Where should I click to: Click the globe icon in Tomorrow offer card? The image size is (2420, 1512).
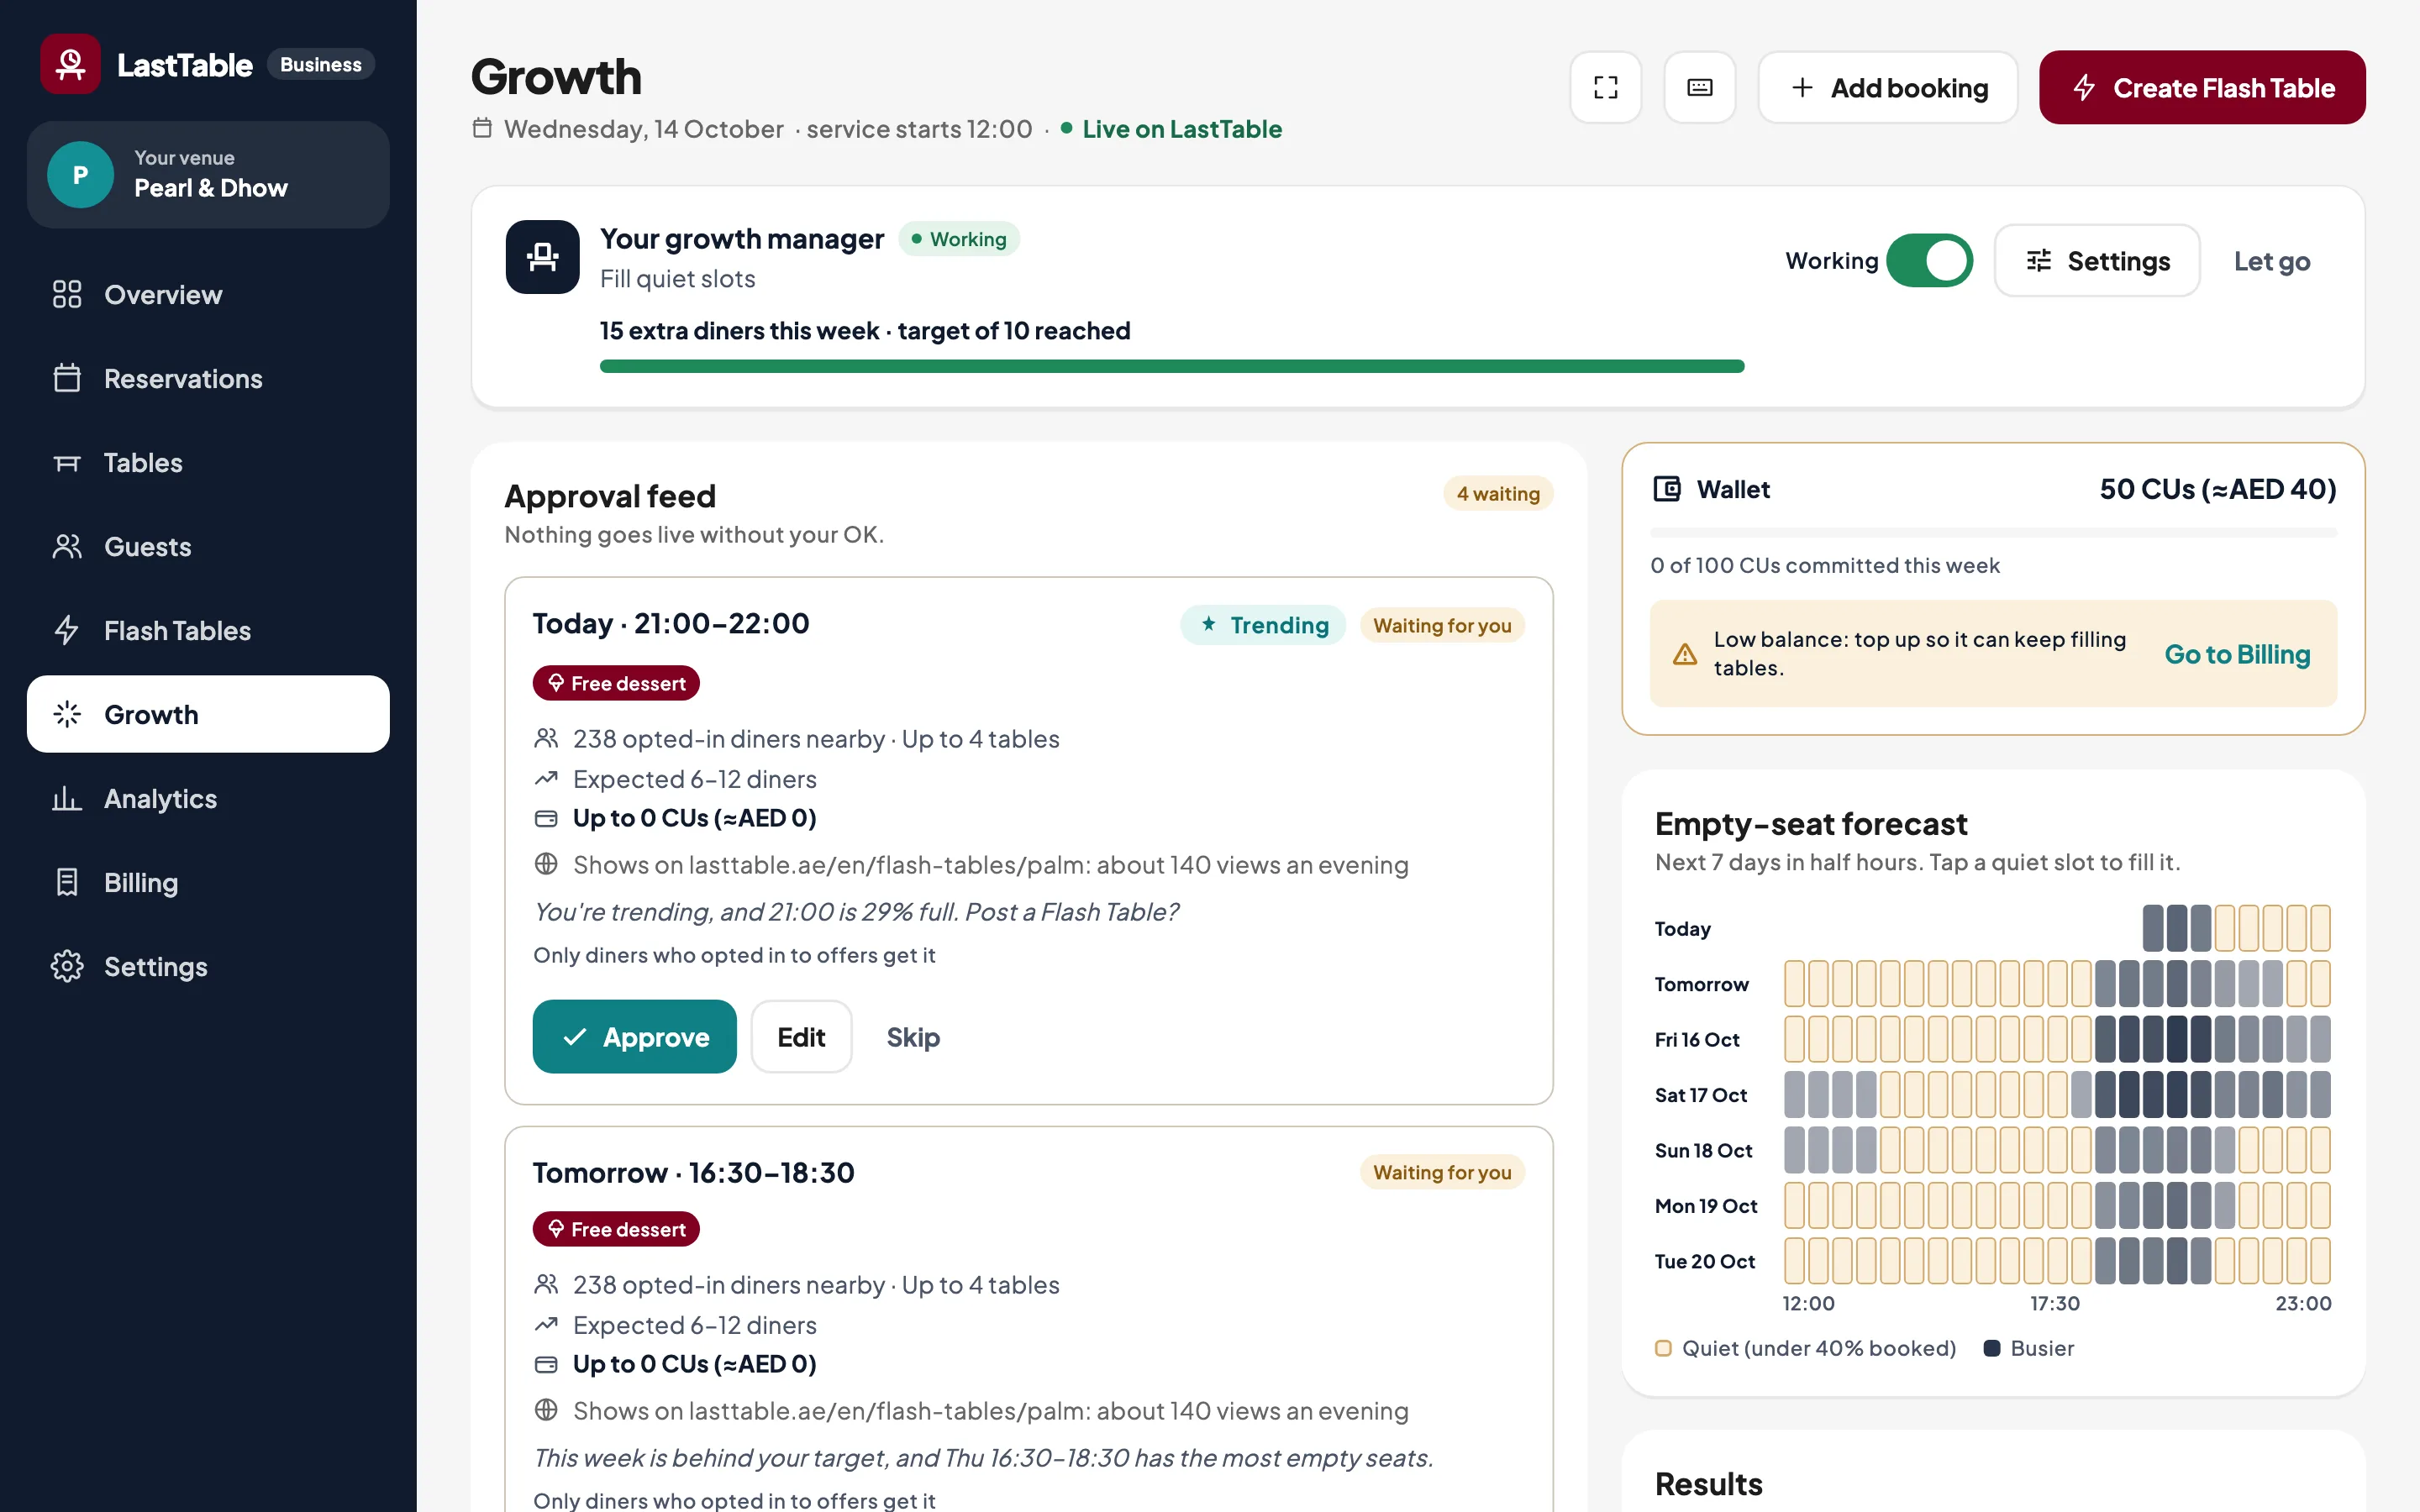pos(546,1410)
